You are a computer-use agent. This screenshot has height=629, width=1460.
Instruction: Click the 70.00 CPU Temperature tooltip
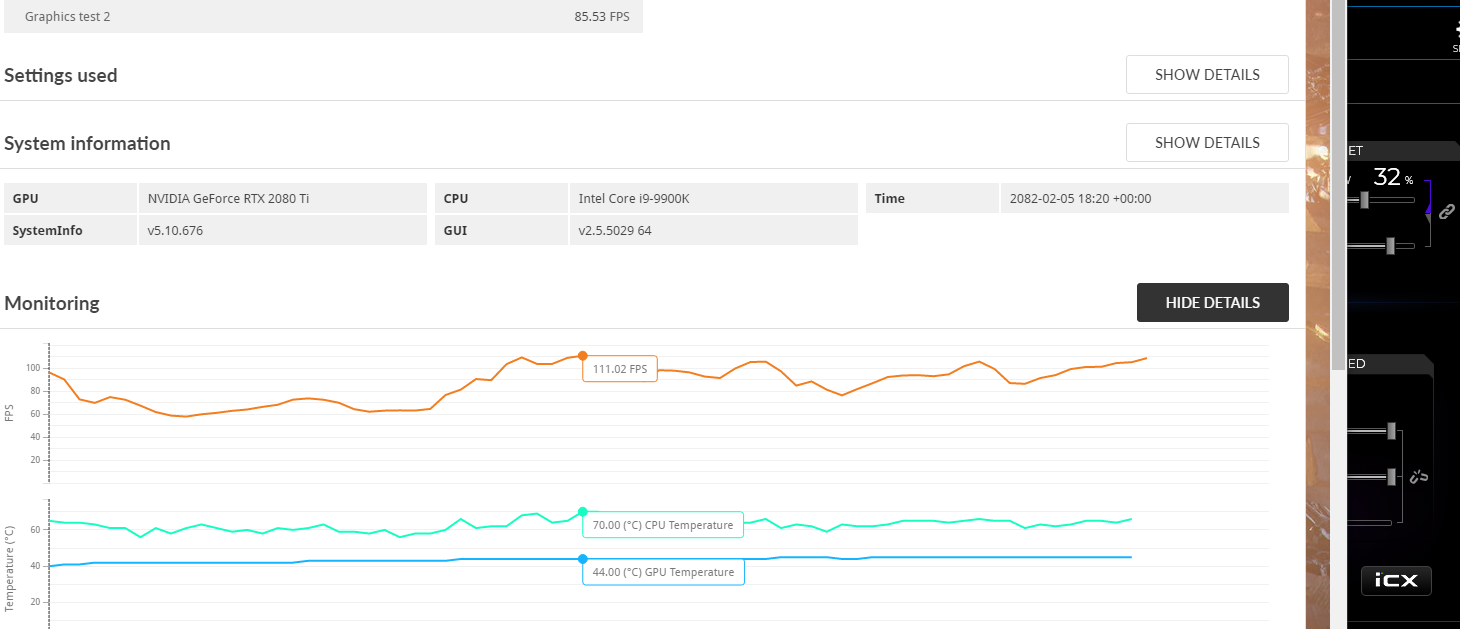pyautogui.click(x=663, y=525)
